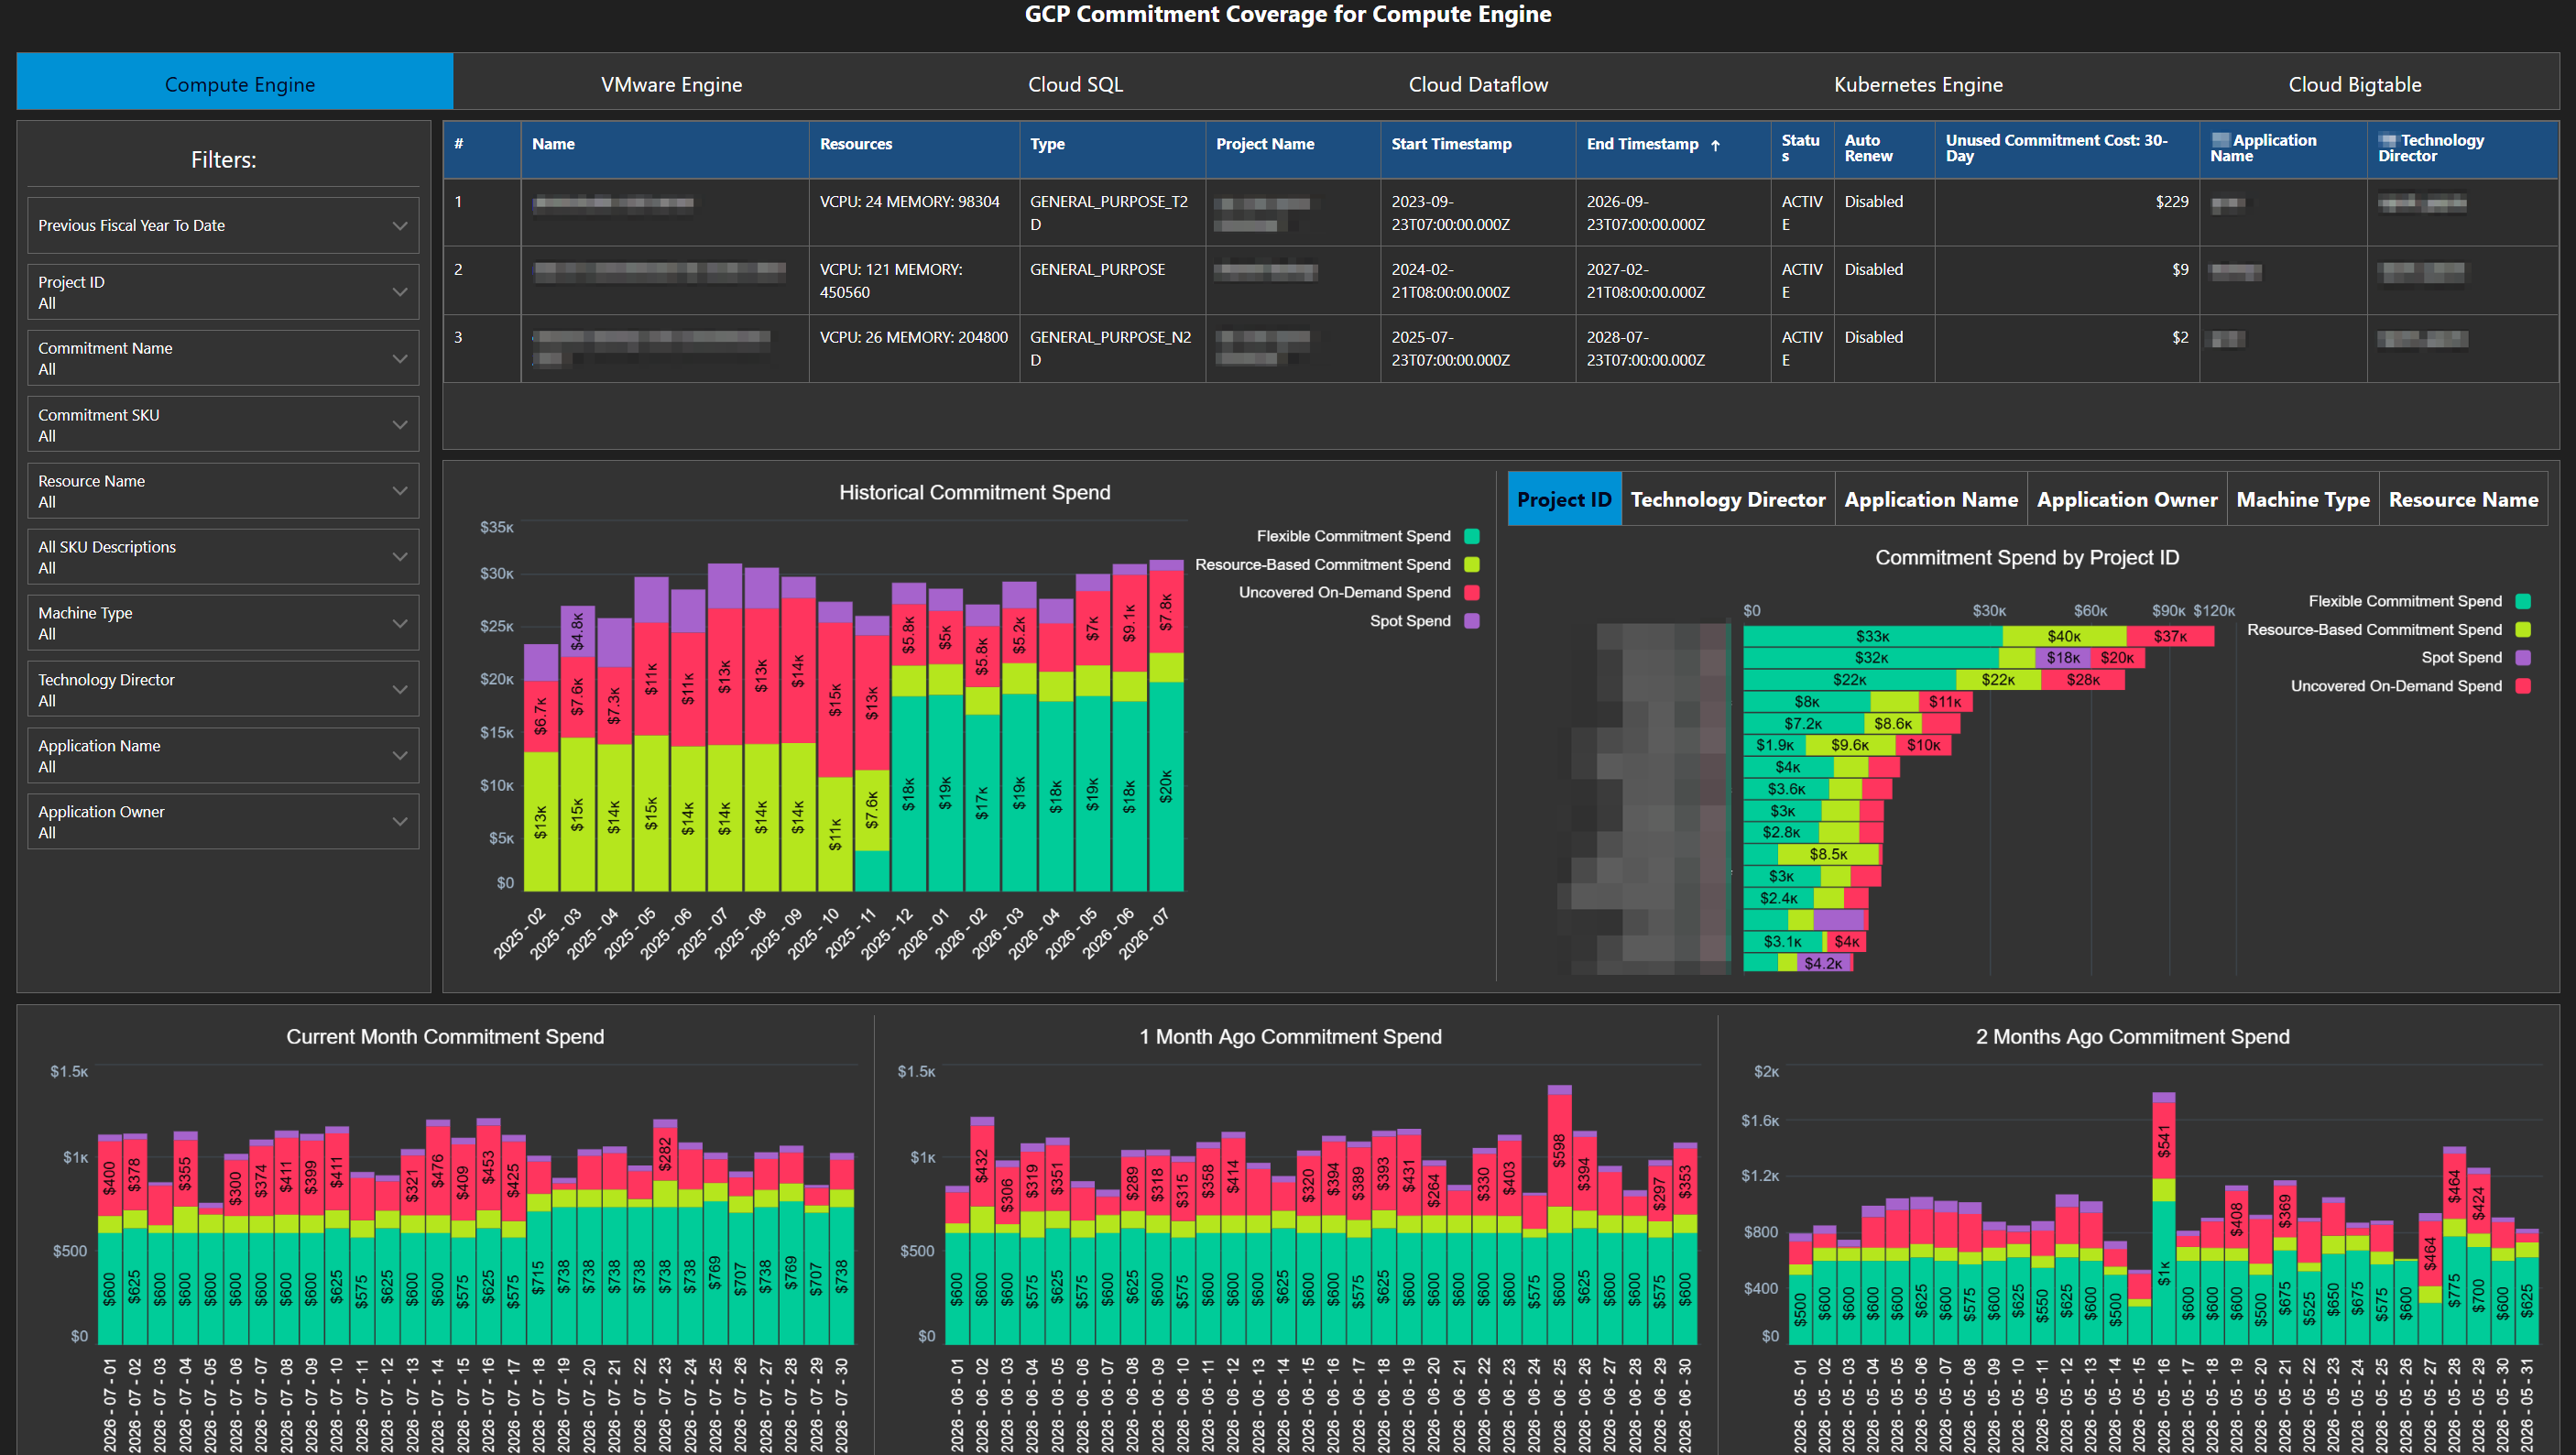
Task: Switch to the VMware Engine tab
Action: 671,84
